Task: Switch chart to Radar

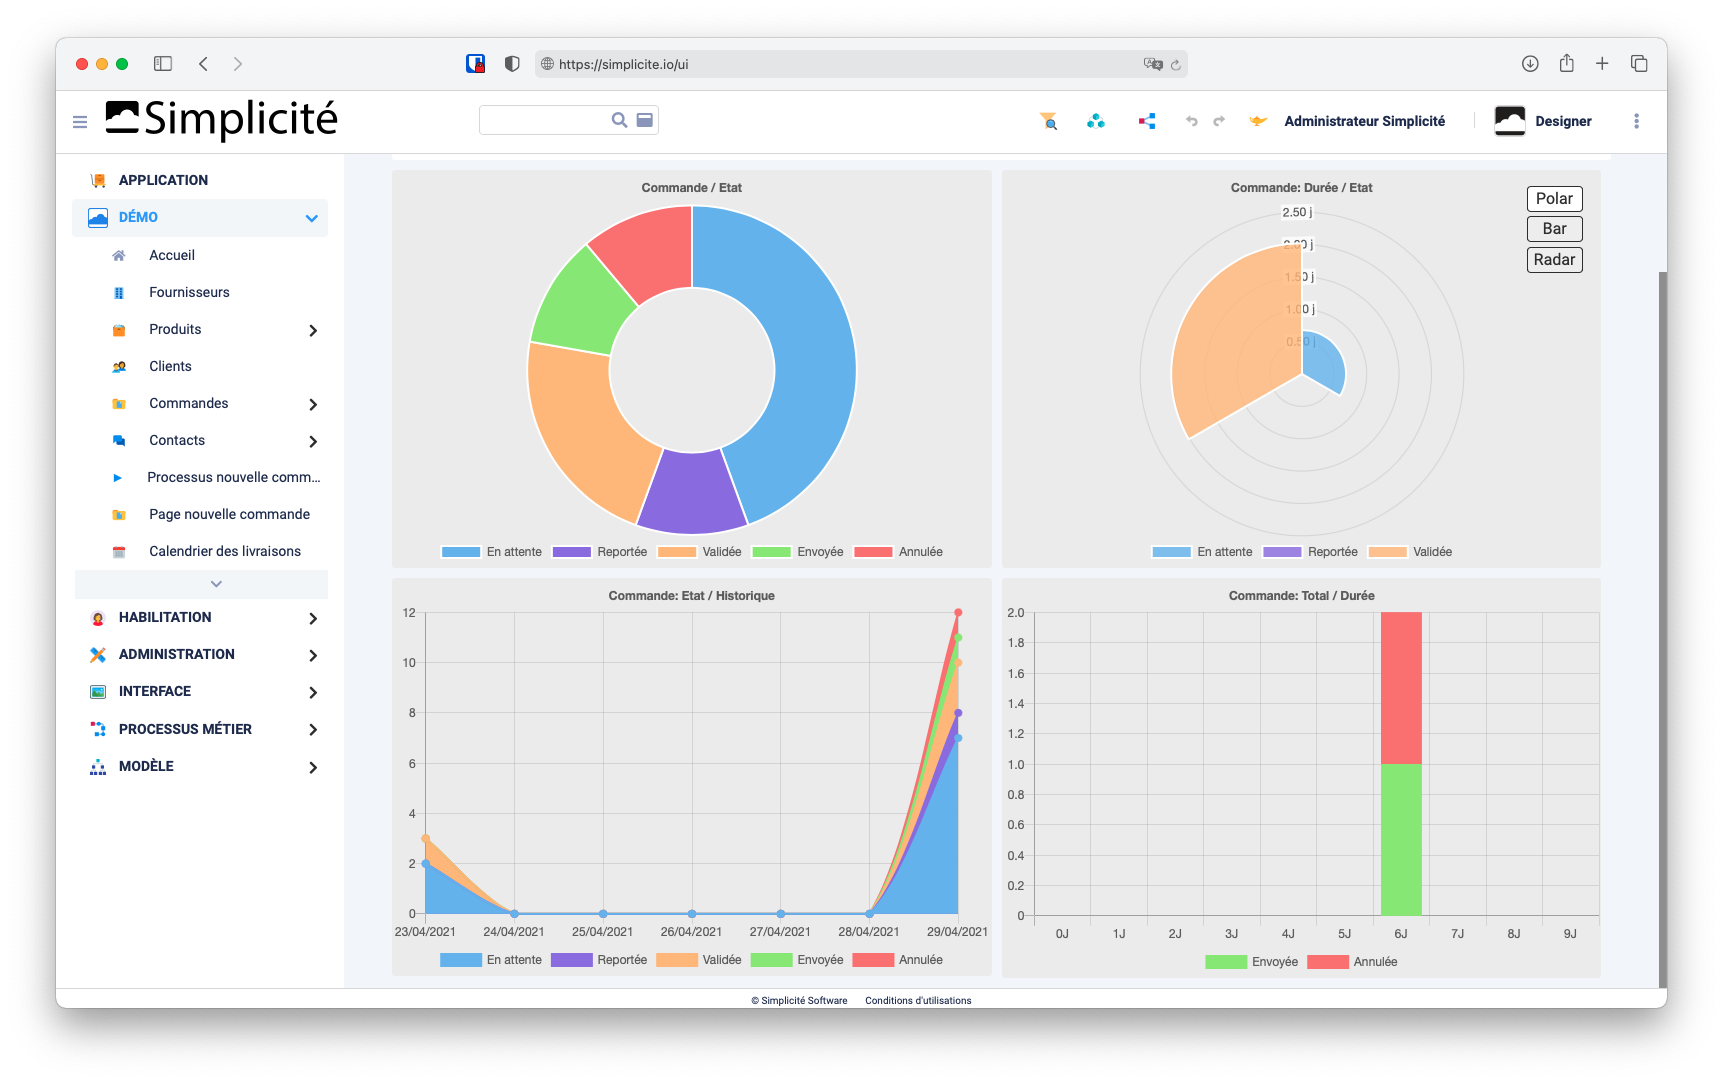Action: pos(1554,260)
